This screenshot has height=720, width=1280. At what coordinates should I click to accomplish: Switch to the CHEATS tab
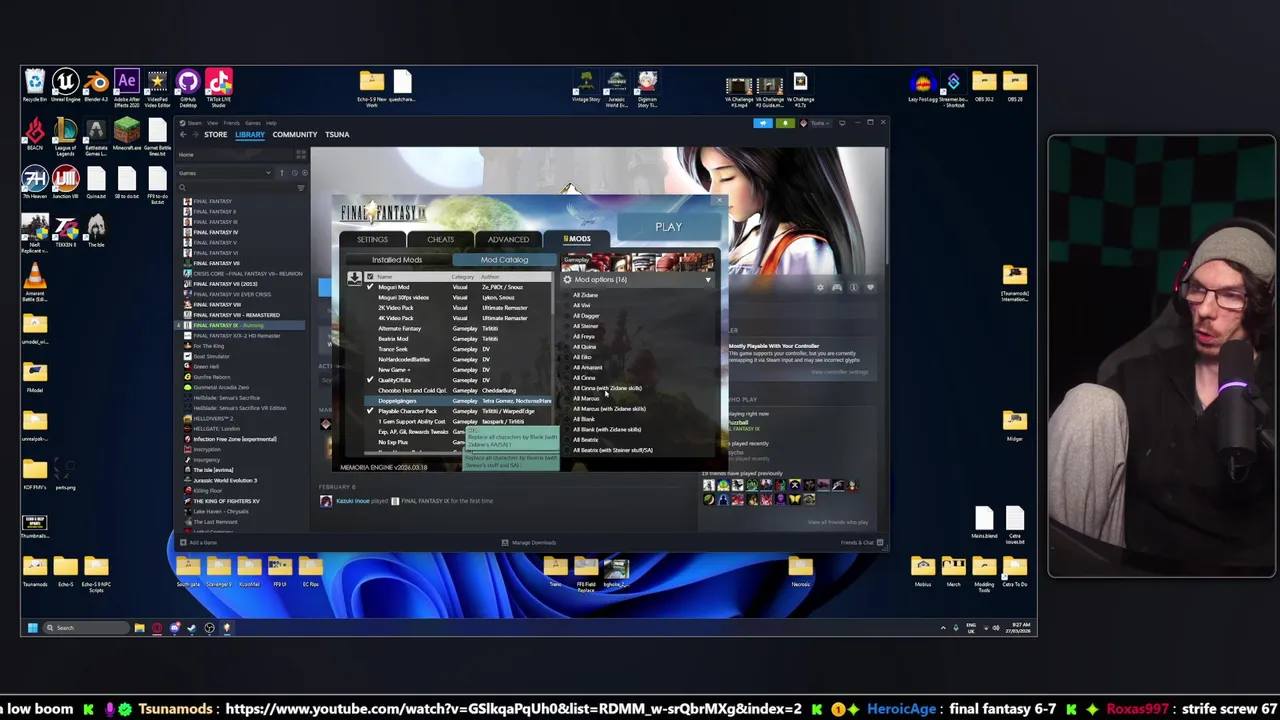coord(440,239)
